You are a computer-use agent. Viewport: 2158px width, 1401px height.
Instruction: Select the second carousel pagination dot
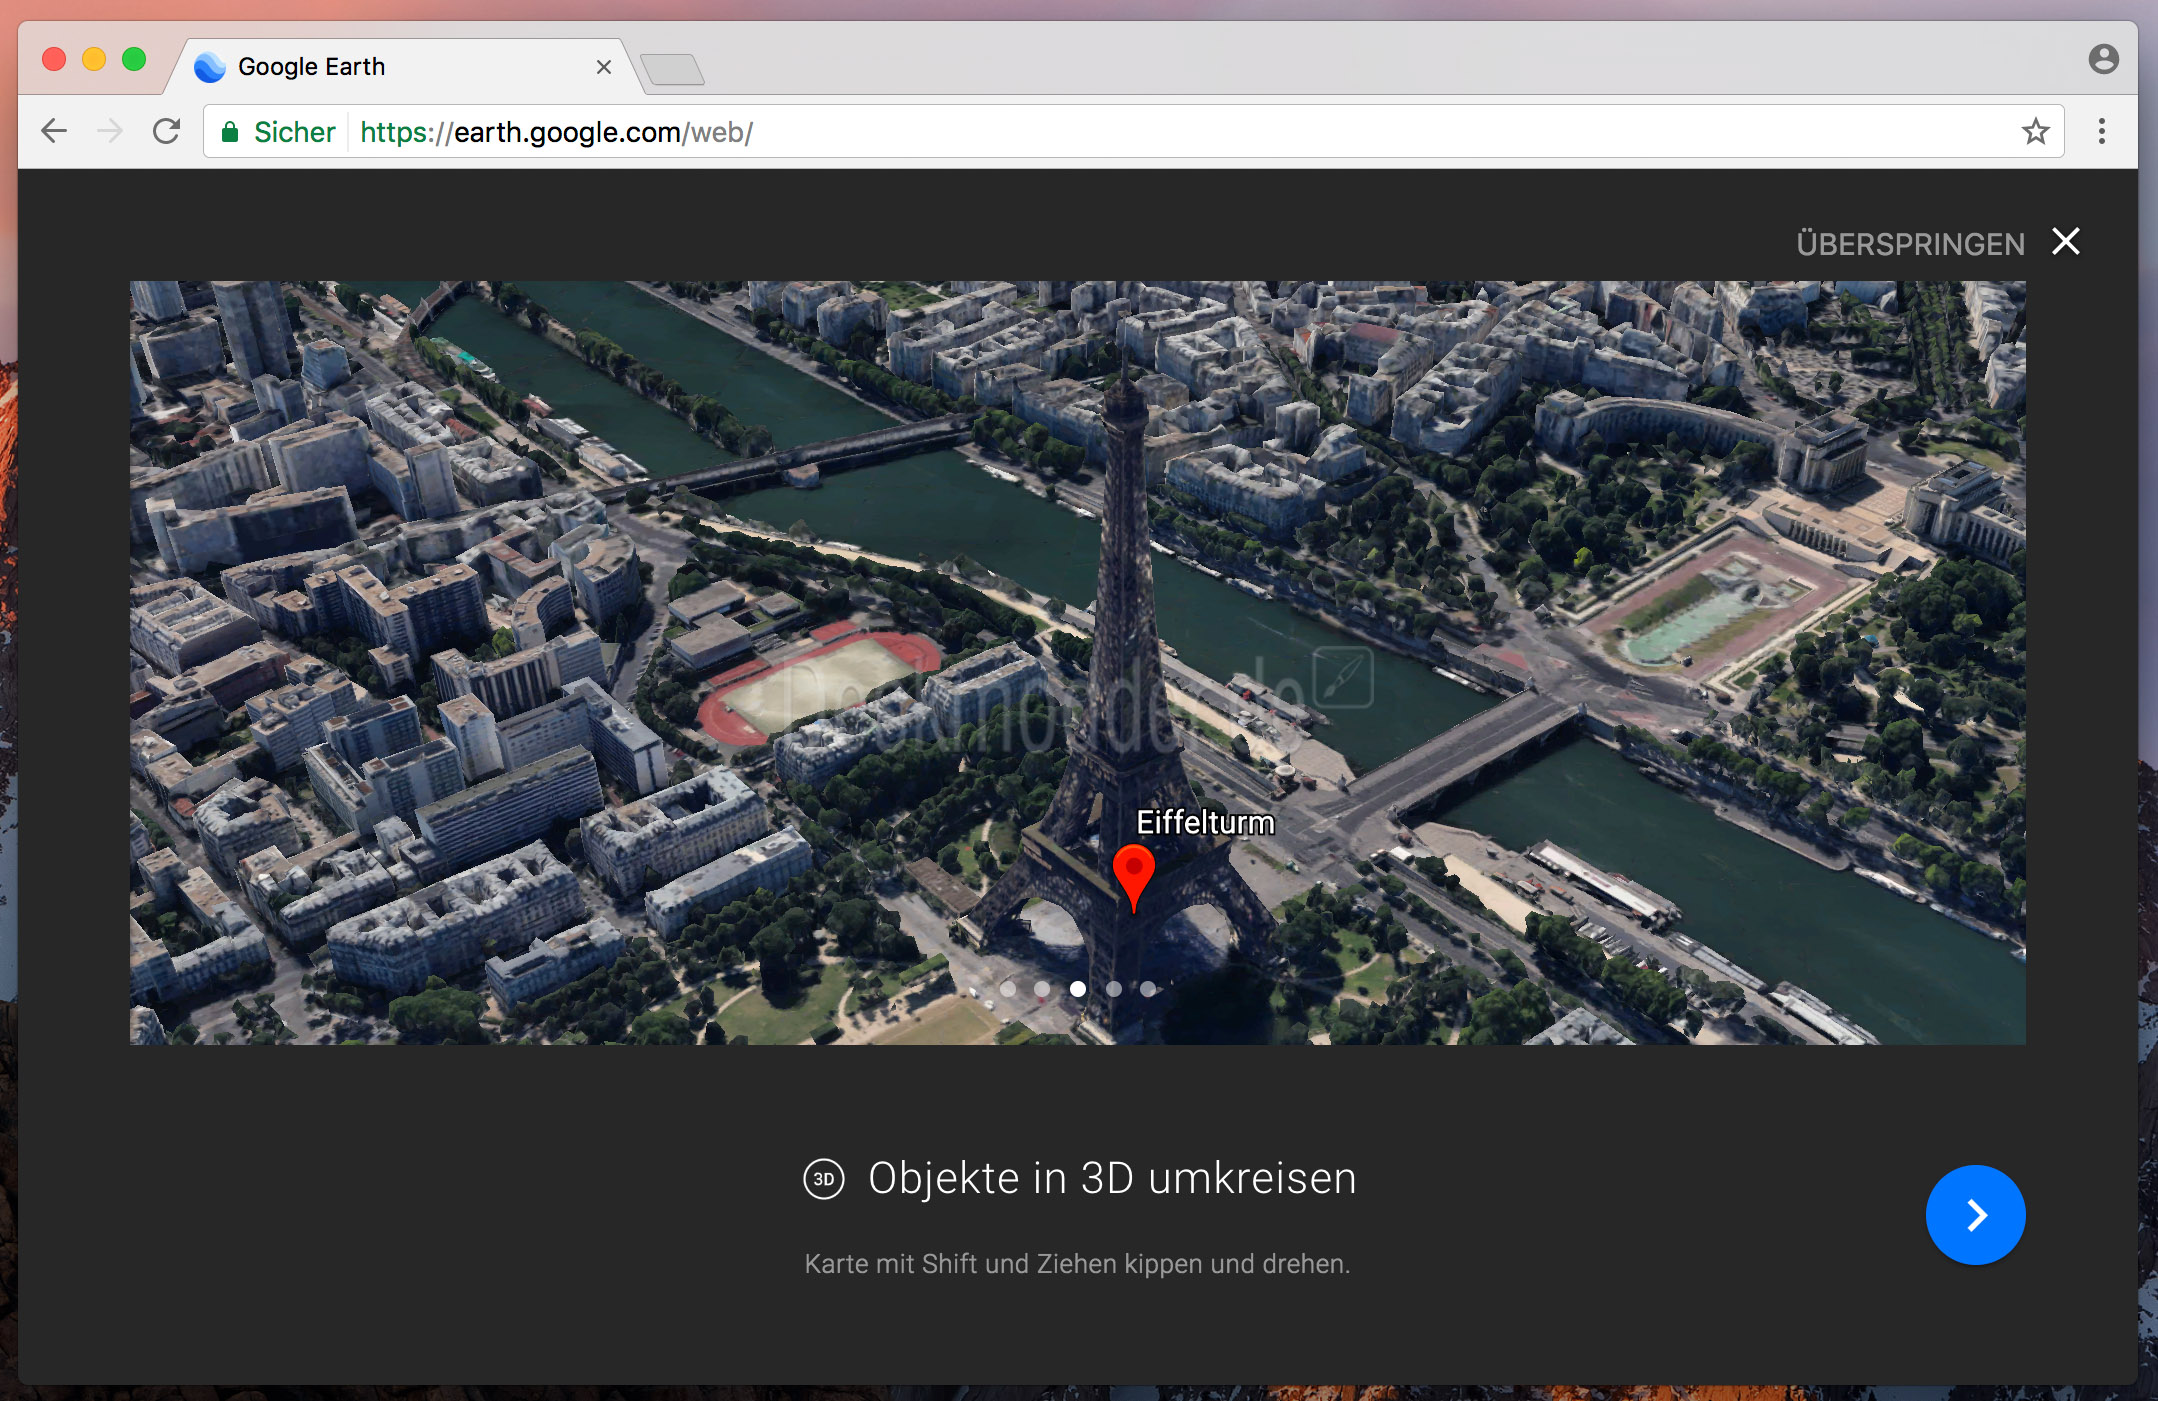1042,989
